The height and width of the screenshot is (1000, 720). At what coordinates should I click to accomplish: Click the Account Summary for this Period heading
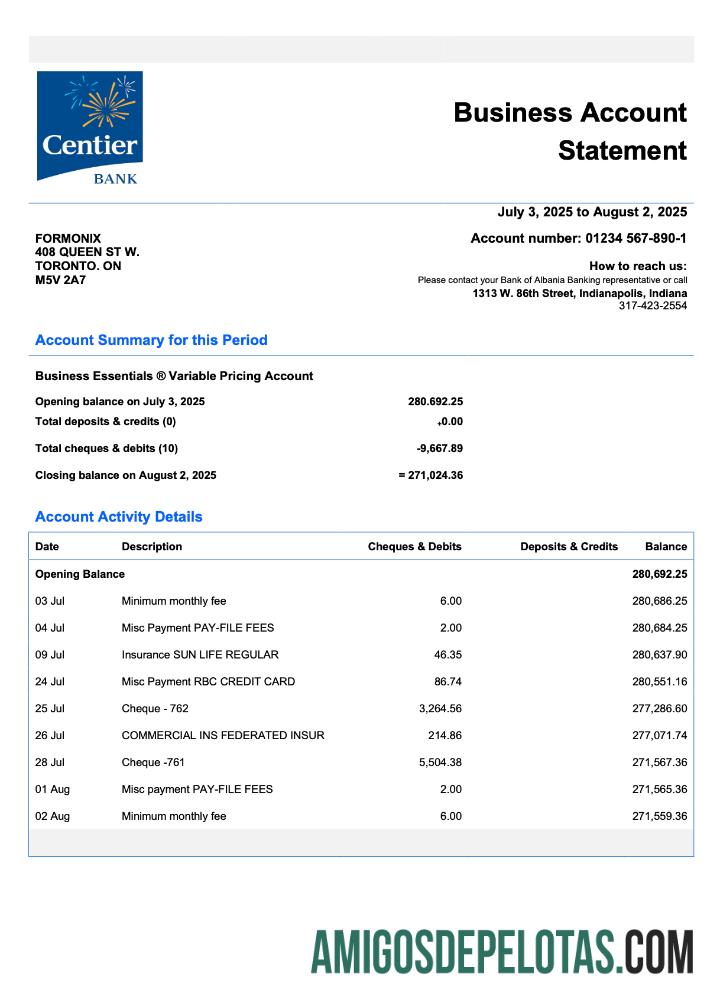coord(151,340)
